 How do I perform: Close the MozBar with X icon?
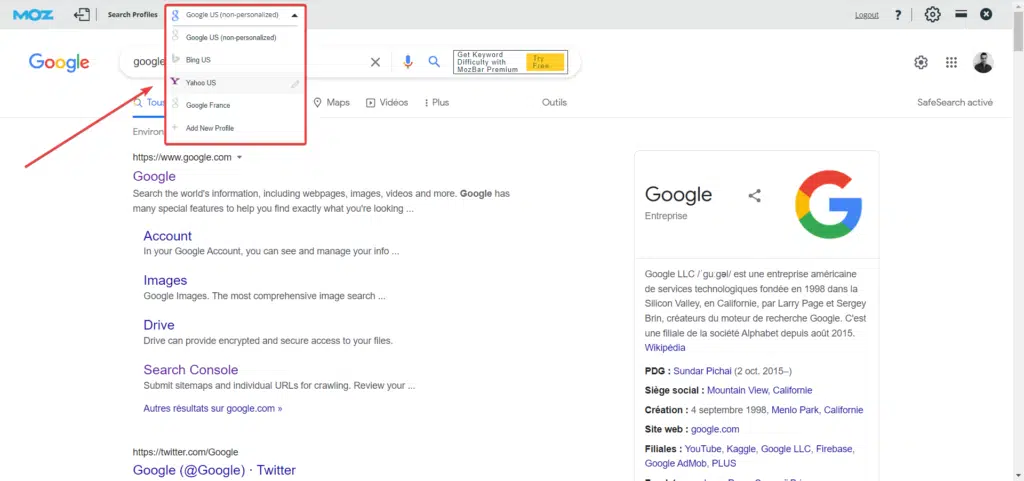pos(986,14)
